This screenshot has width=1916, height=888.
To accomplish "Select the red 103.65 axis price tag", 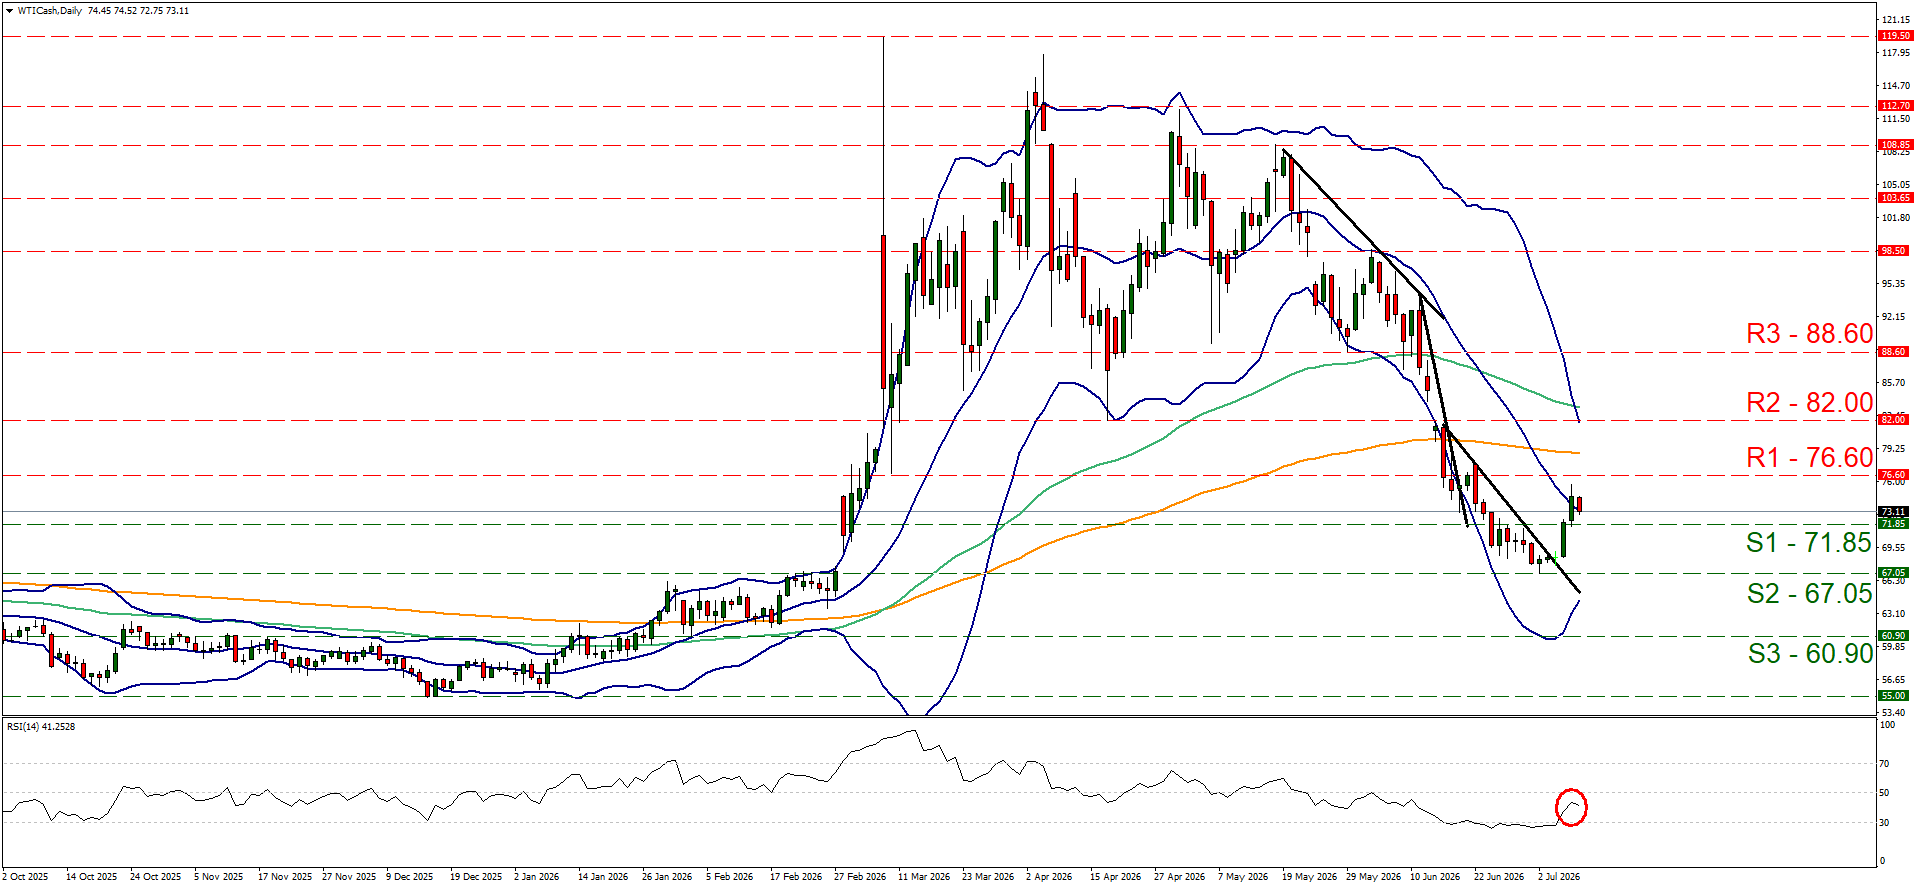I will point(1896,198).
